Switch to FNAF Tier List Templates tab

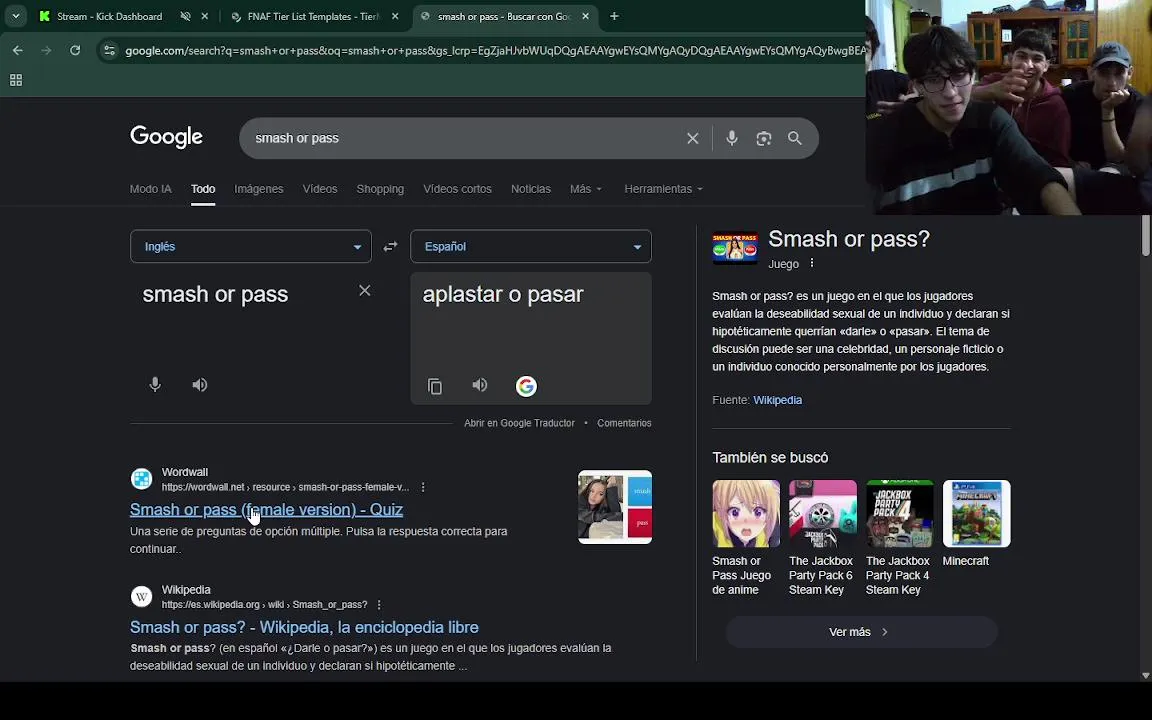(x=312, y=16)
